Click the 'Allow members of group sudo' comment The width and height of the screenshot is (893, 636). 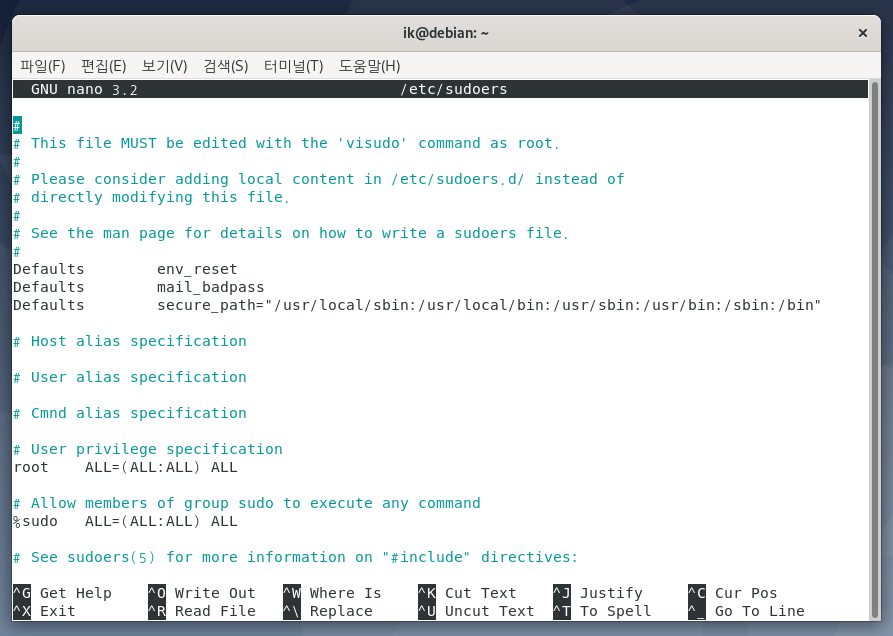[247, 503]
